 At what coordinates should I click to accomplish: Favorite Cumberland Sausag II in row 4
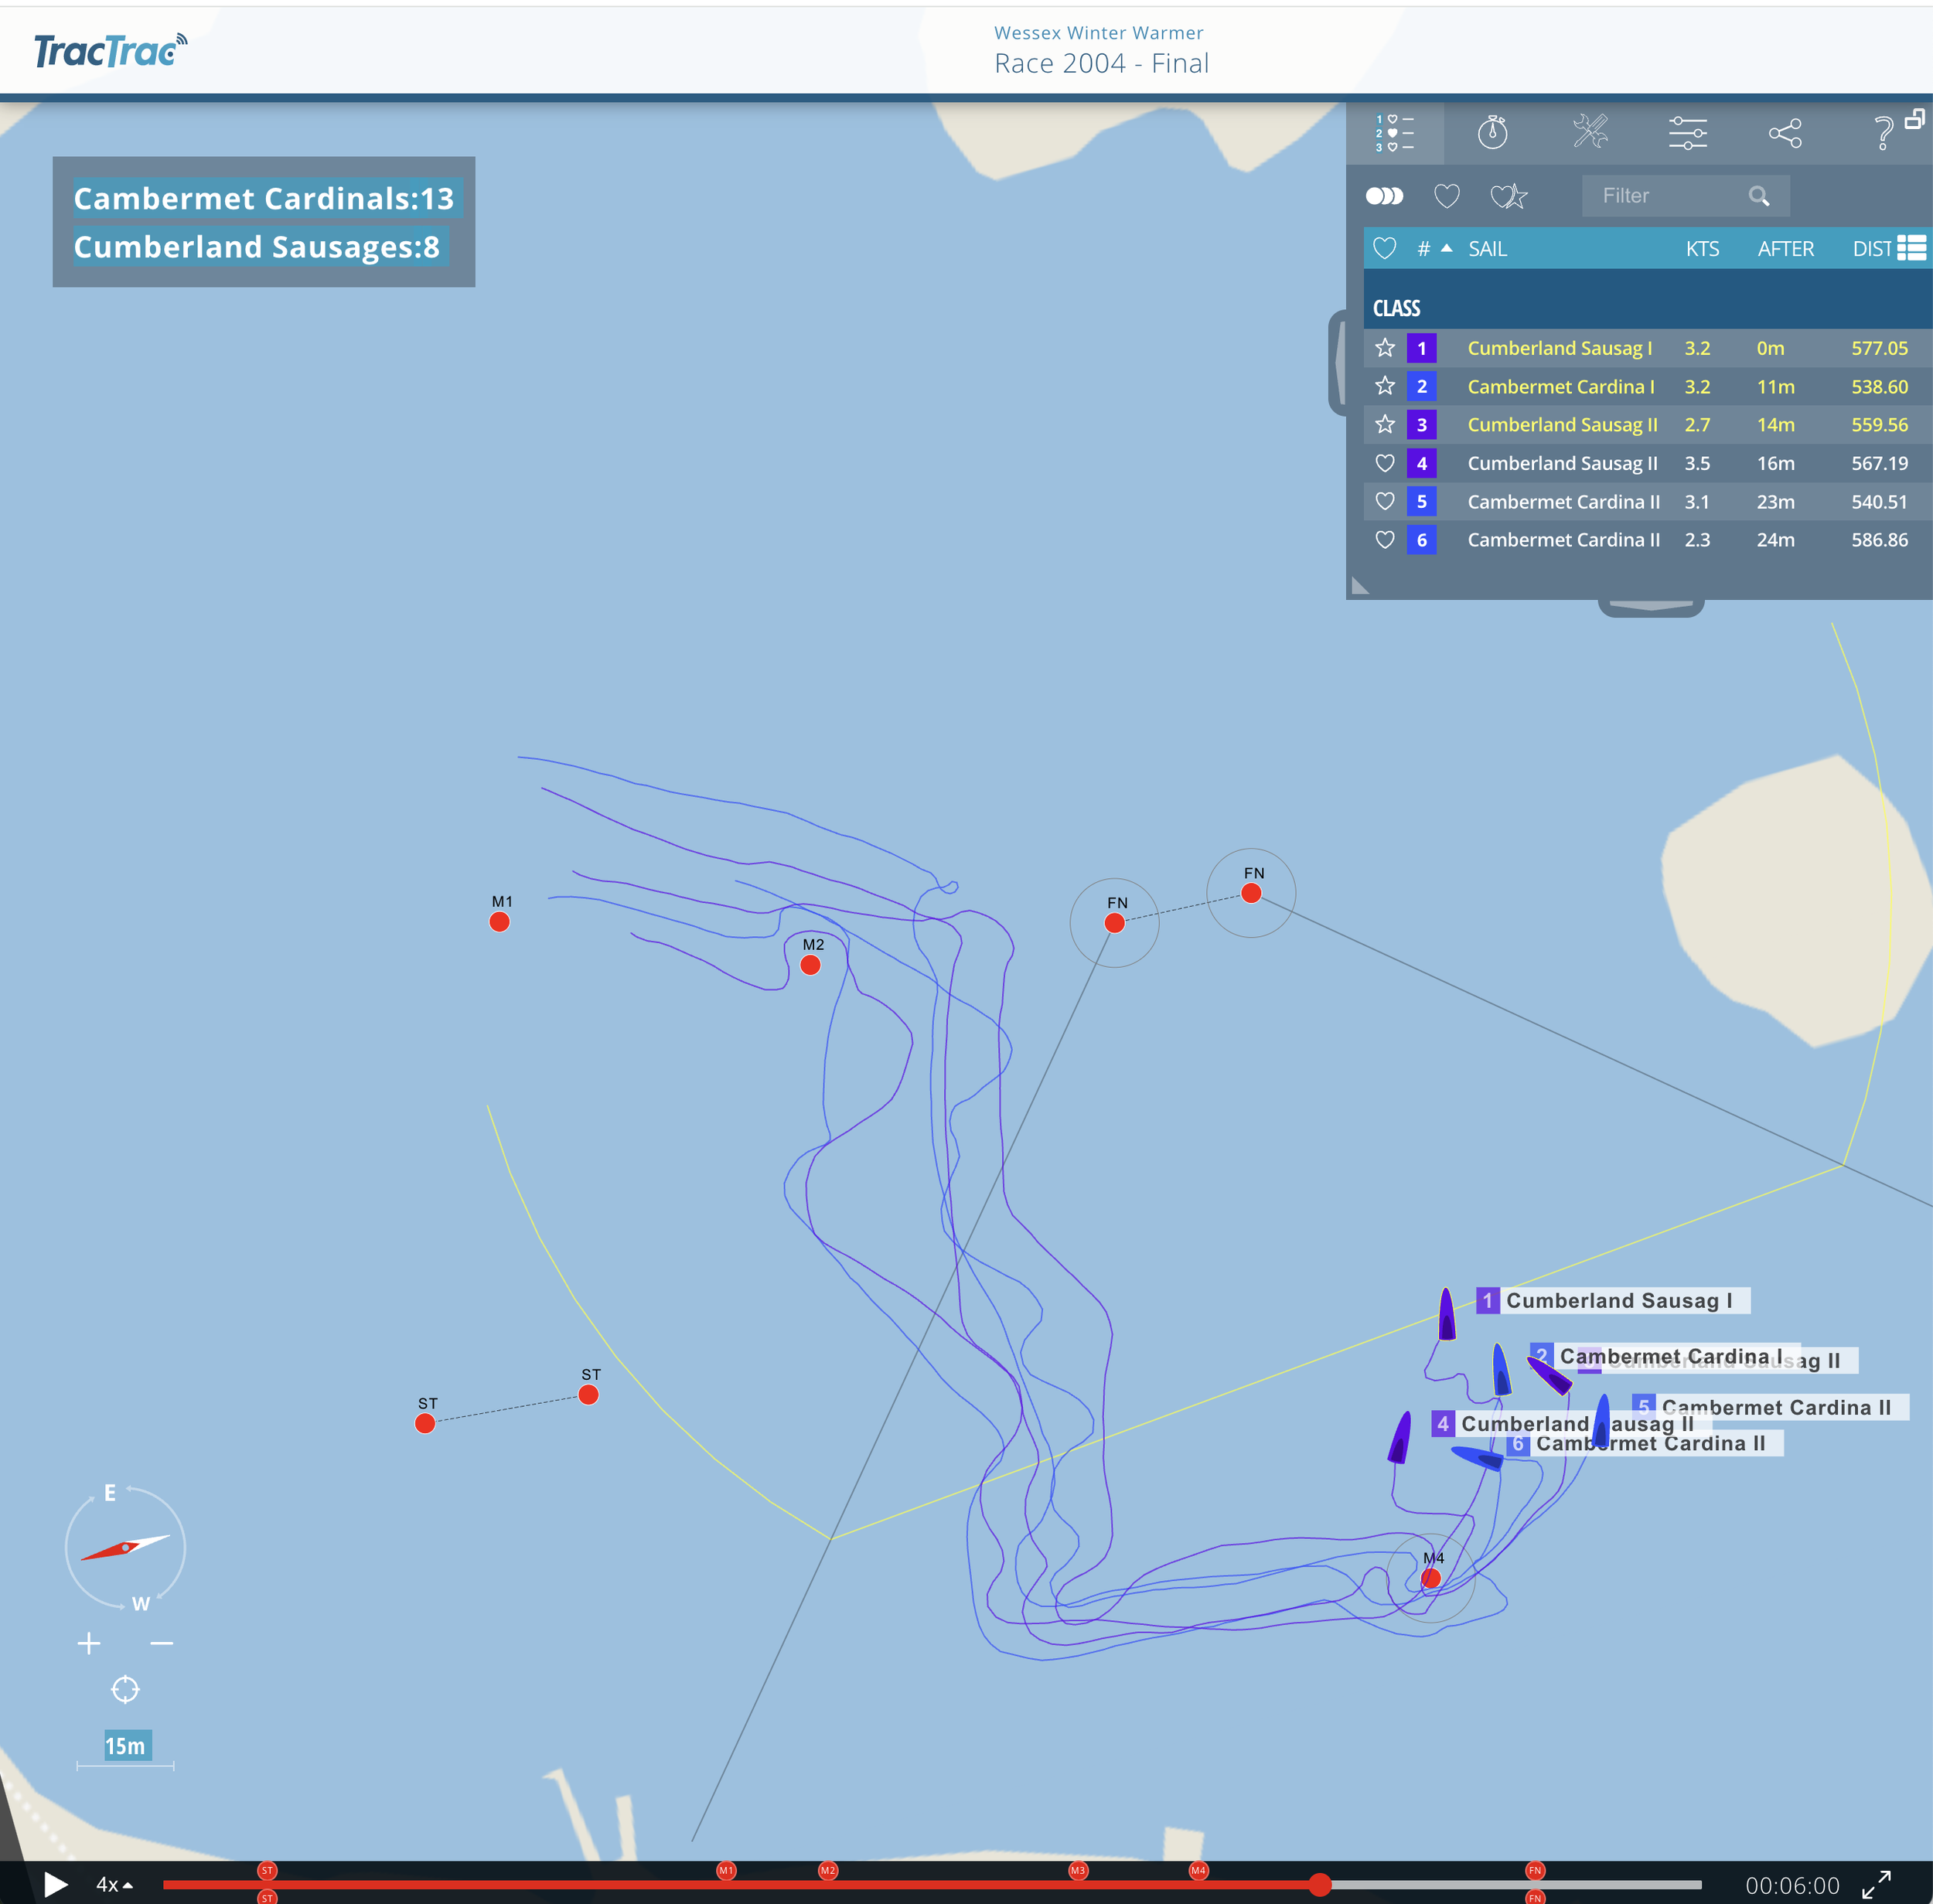1384,463
